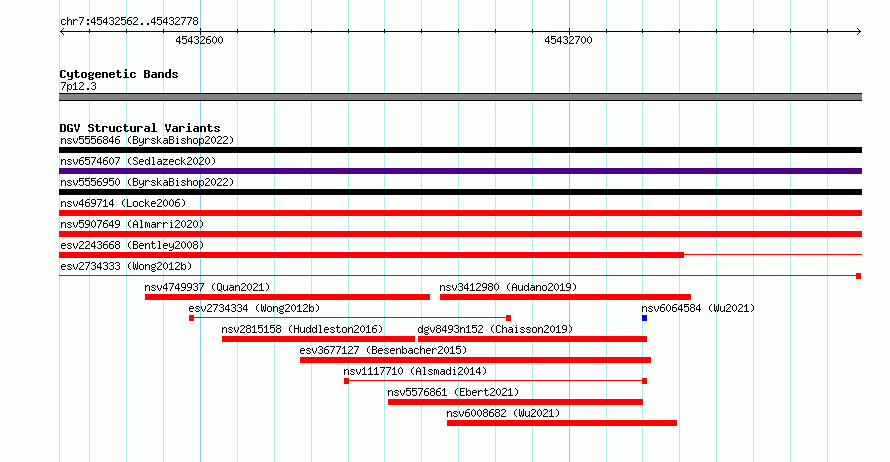Viewport: 890px width, 462px height.
Task: Select the red nsv469714 variant bar
Action: coord(460,213)
